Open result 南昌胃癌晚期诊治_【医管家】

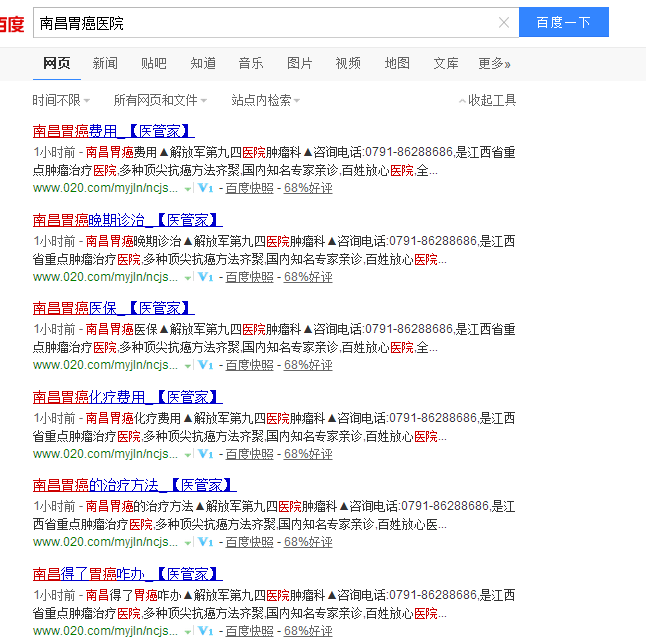(127, 220)
